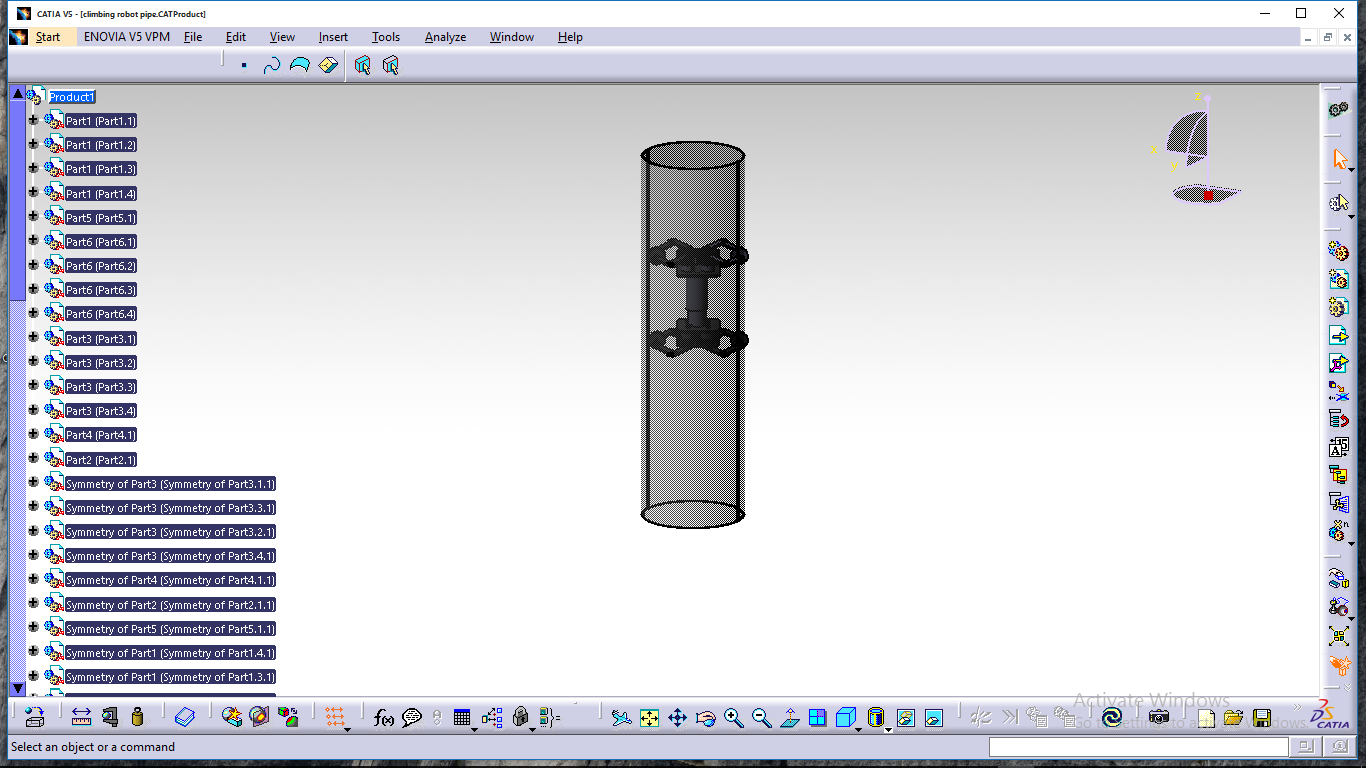Expand the Part1 (Part1.1) tree node
Image resolution: width=1366 pixels, height=768 pixels.
coord(33,120)
